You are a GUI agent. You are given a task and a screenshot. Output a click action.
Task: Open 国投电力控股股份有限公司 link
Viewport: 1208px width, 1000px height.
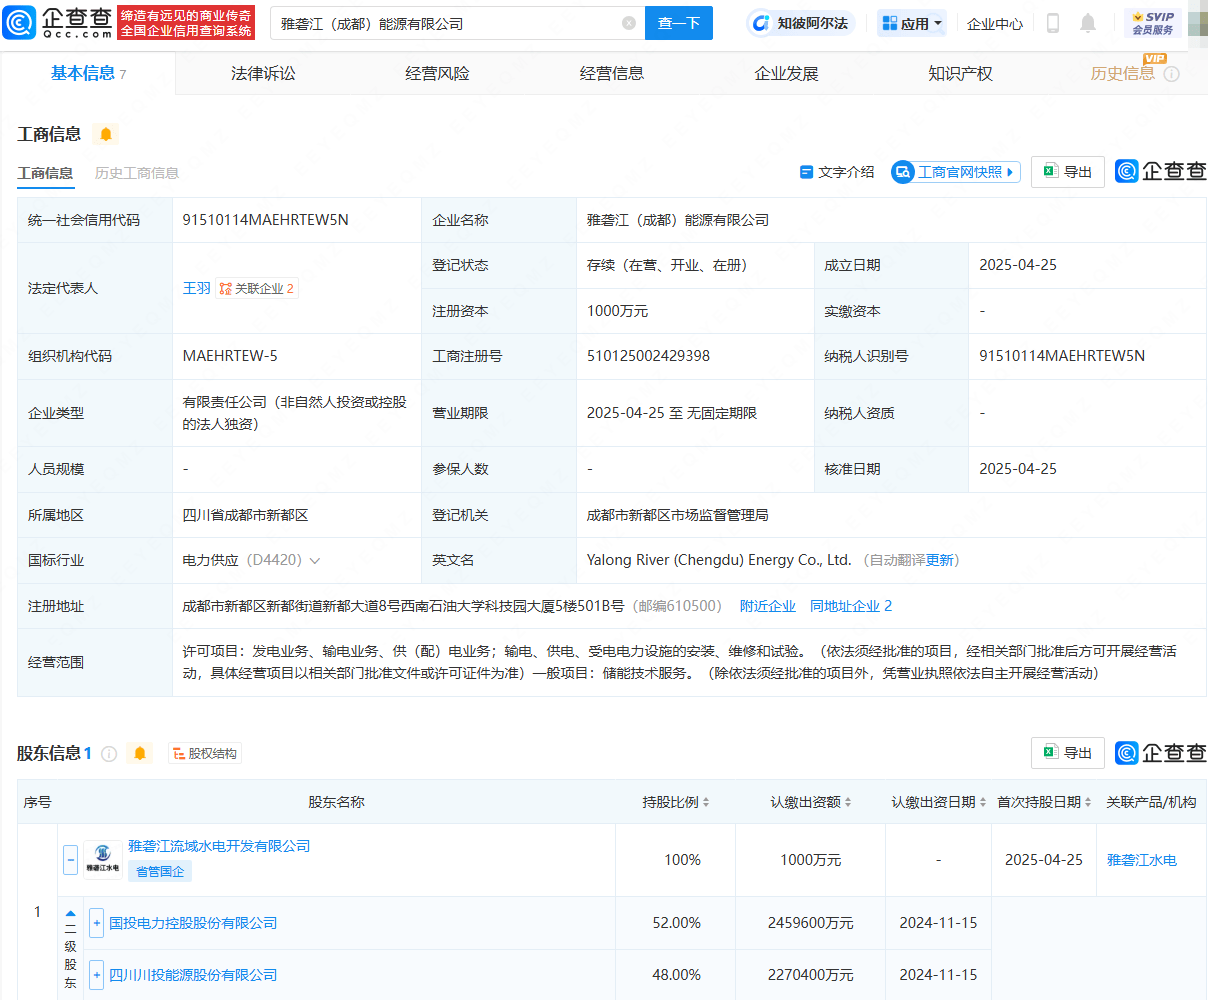(x=193, y=923)
